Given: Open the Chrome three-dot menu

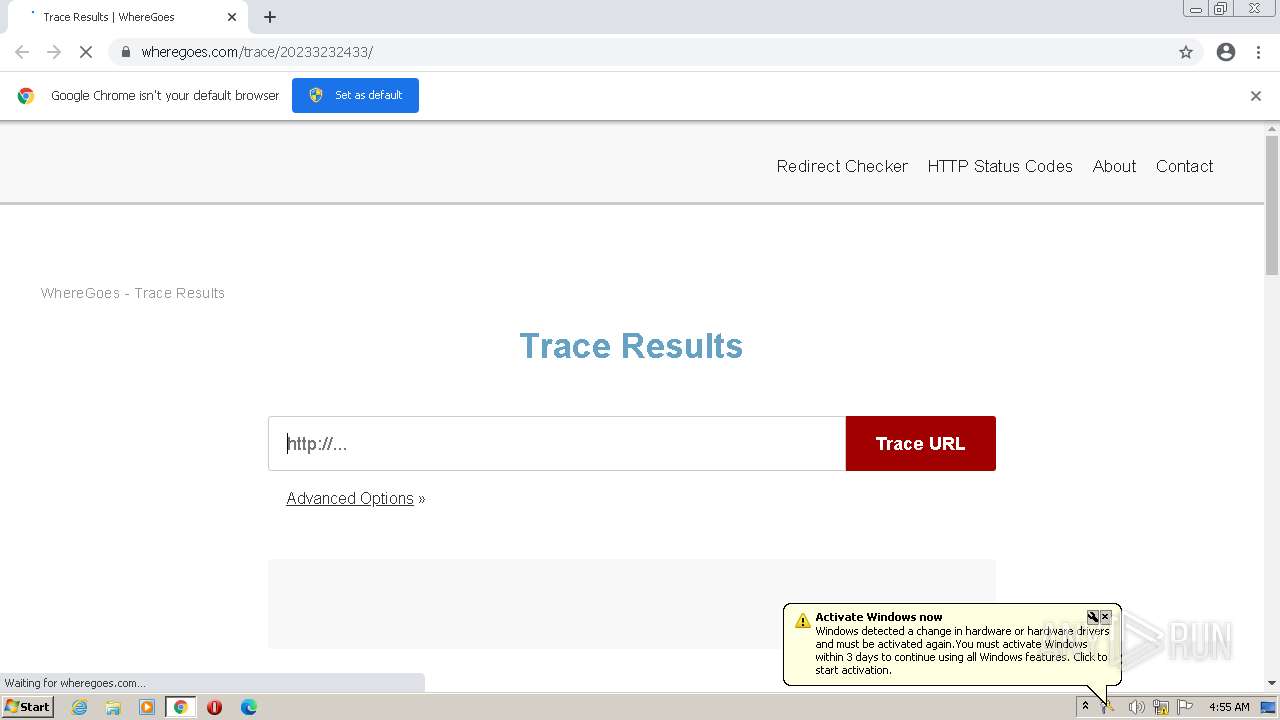Looking at the screenshot, I should point(1258,52).
